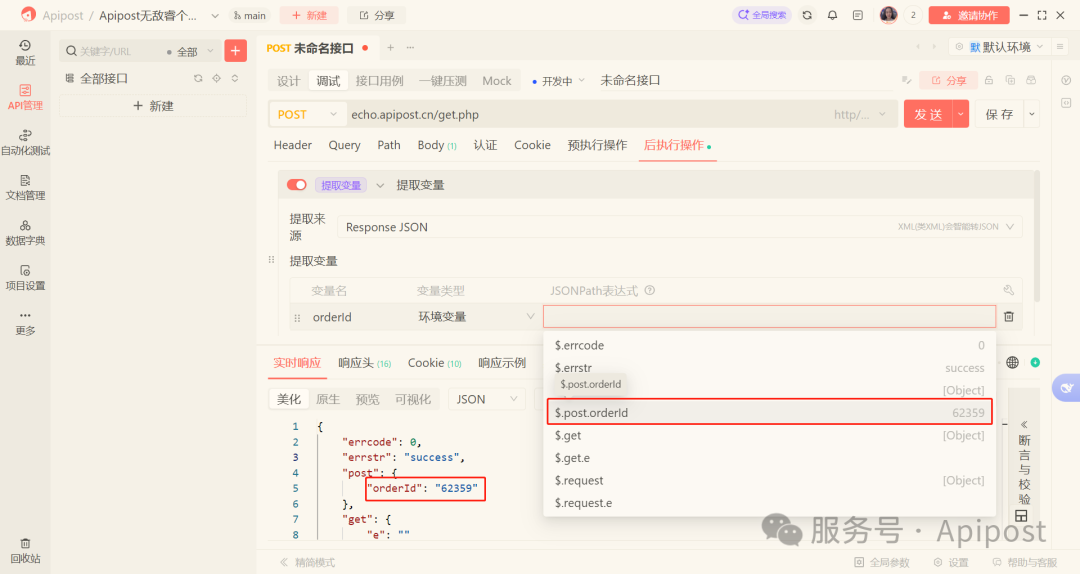Open 全局搜索 global search
This screenshot has height=574, width=1080.
[762, 15]
